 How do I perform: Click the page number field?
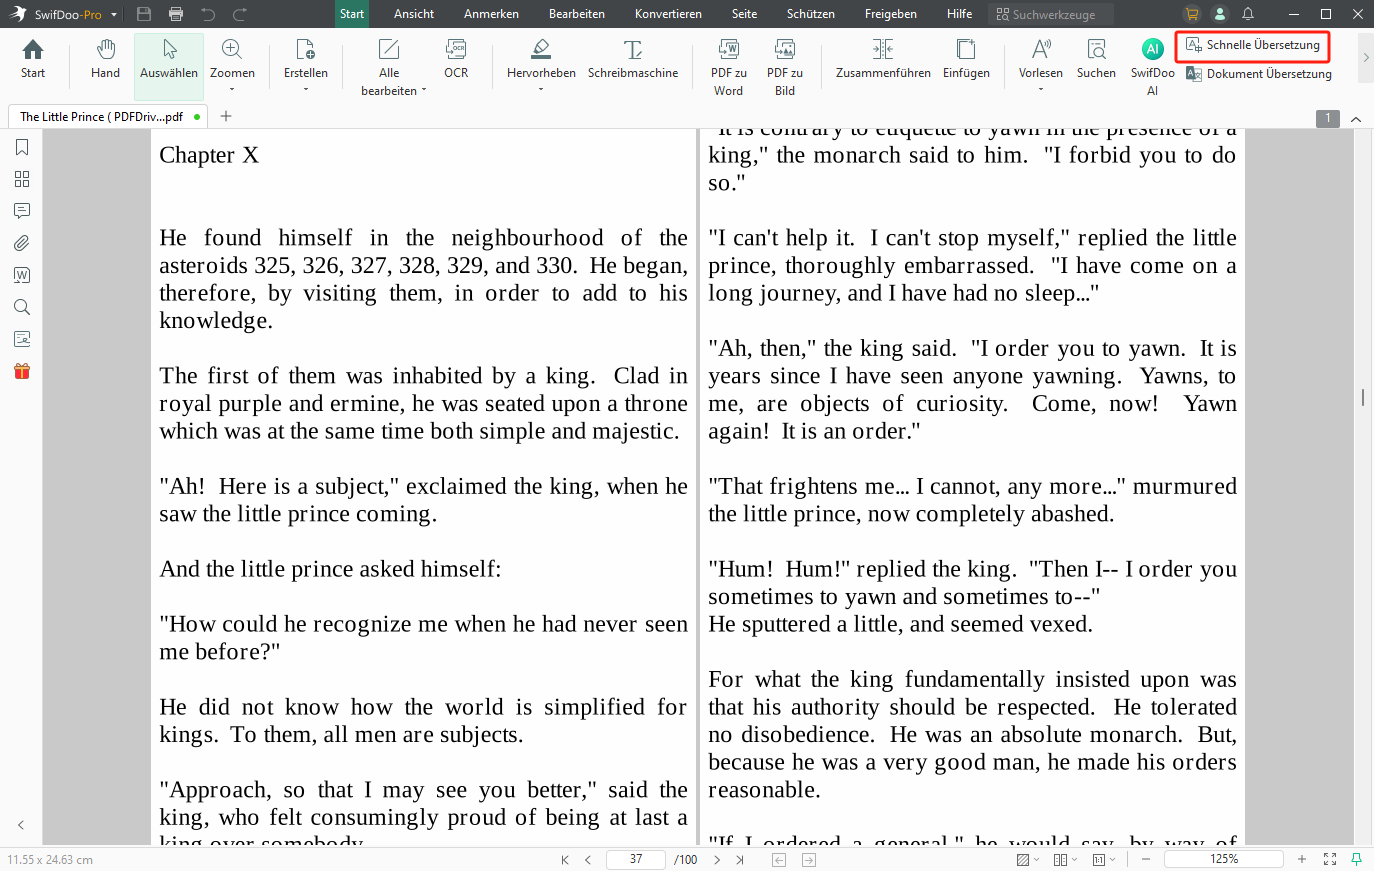[x=635, y=859]
